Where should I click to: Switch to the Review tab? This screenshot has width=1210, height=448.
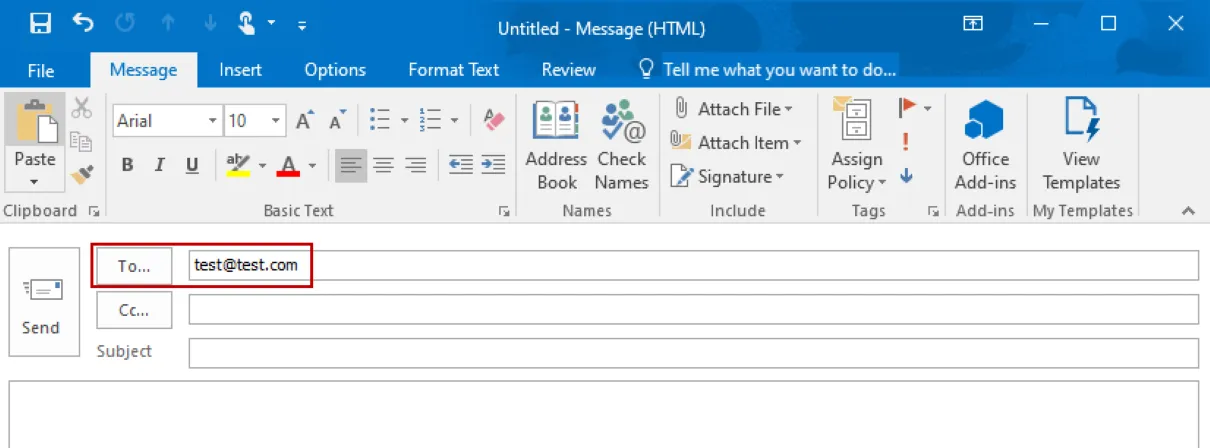tap(569, 70)
